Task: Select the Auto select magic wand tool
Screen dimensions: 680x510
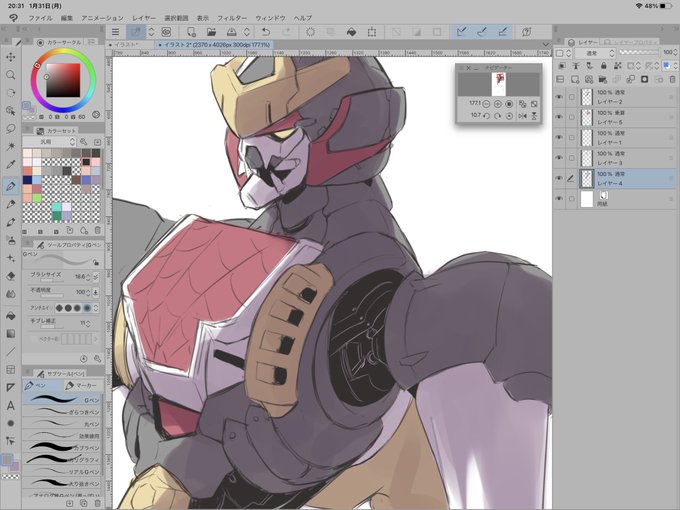Action: (10, 147)
